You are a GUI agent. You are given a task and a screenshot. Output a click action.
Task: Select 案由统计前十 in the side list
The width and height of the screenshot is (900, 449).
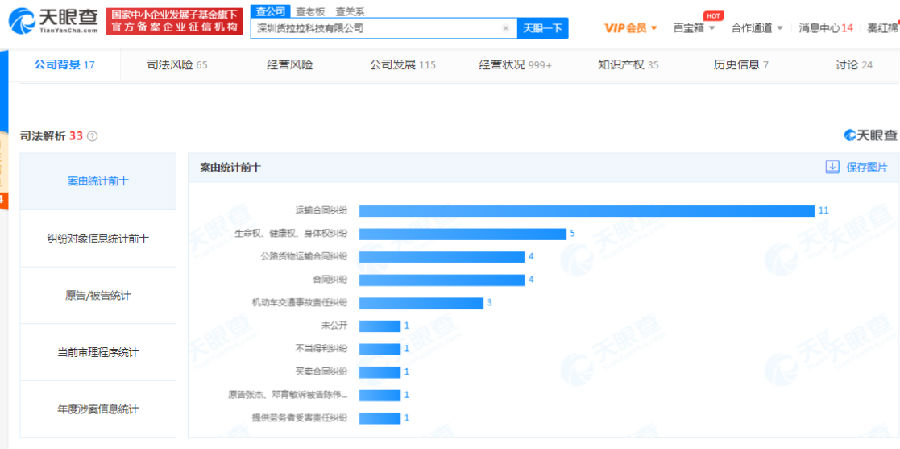(98, 181)
